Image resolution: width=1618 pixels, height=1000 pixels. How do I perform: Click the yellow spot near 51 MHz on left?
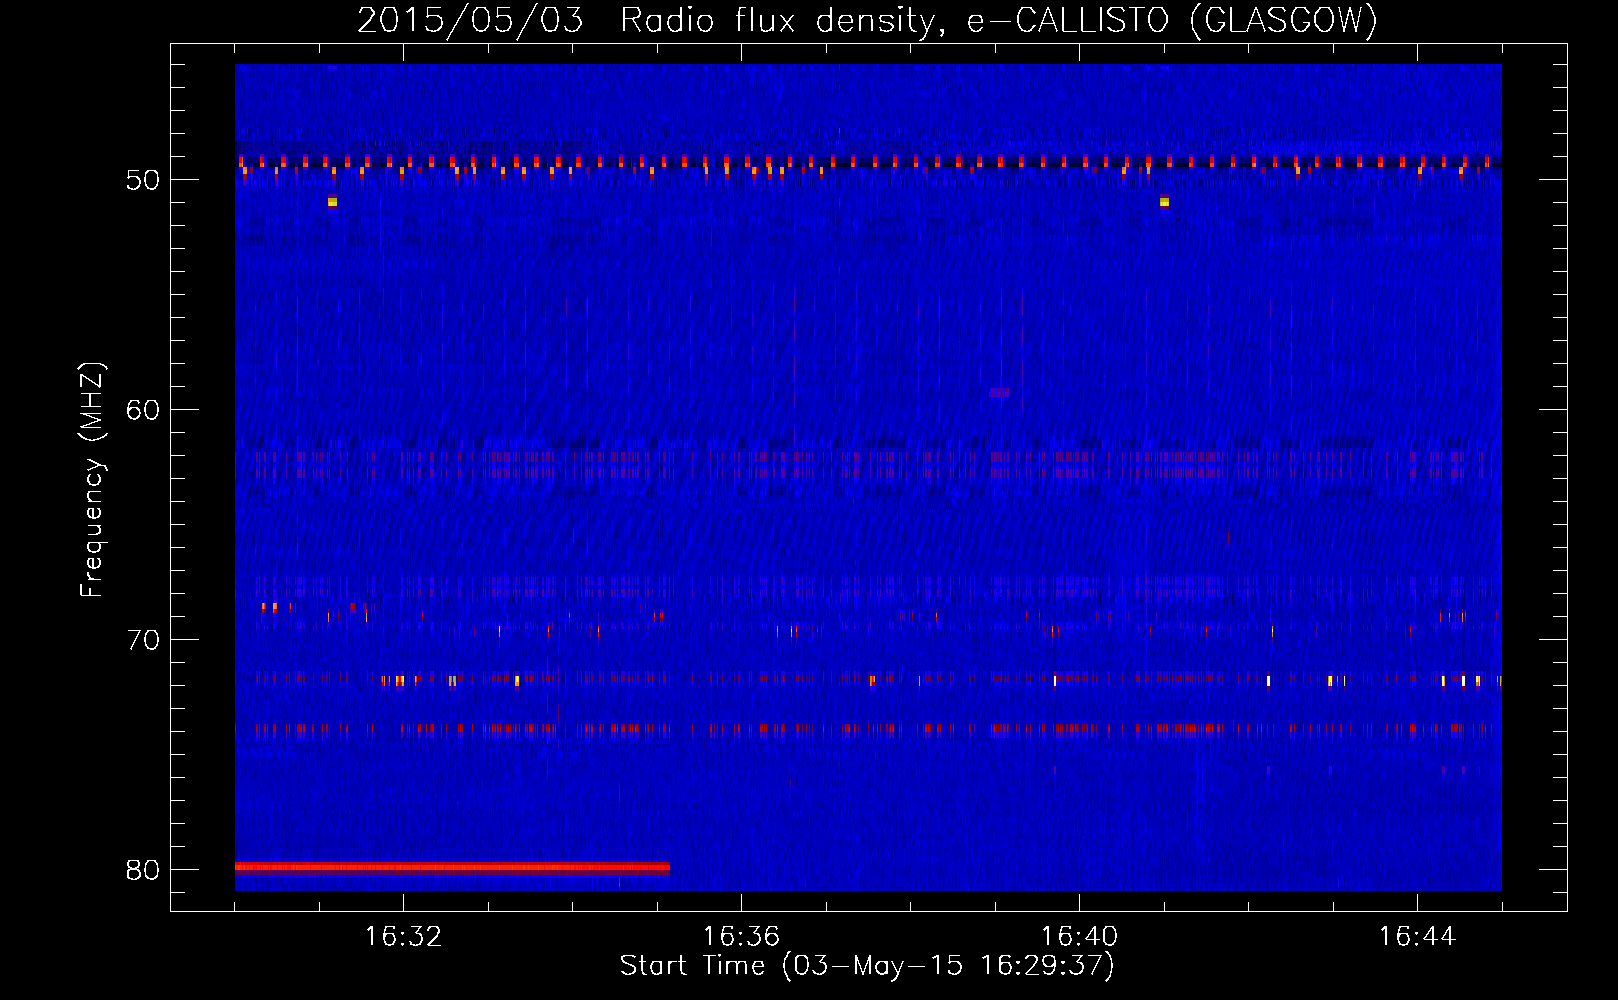click(x=332, y=202)
